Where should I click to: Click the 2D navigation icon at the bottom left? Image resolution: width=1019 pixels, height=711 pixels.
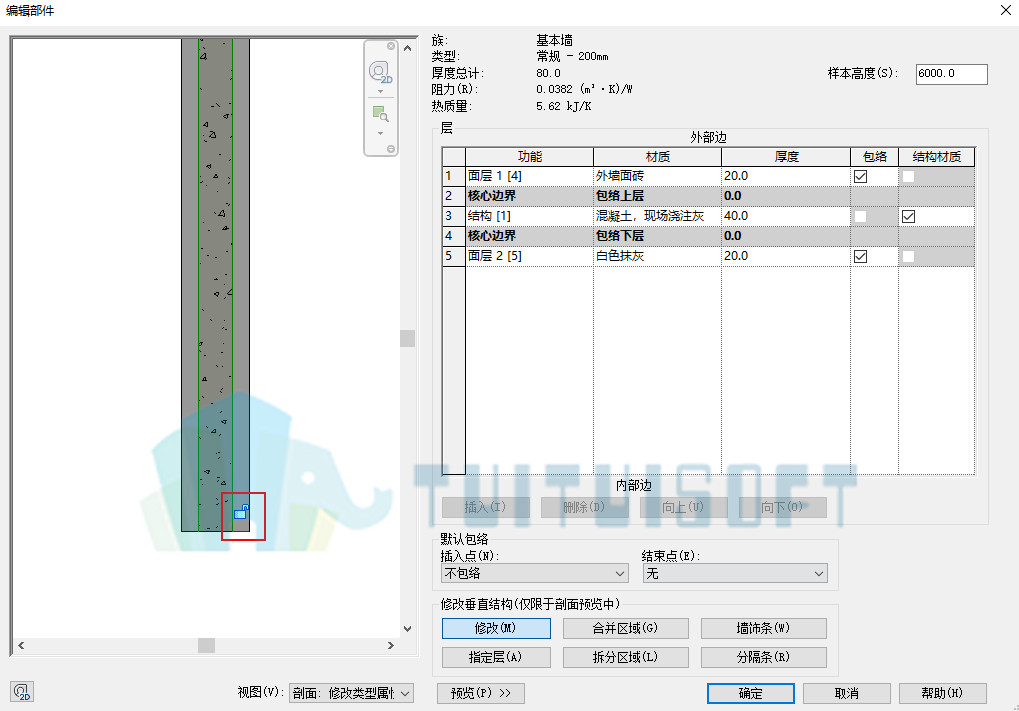click(x=22, y=692)
